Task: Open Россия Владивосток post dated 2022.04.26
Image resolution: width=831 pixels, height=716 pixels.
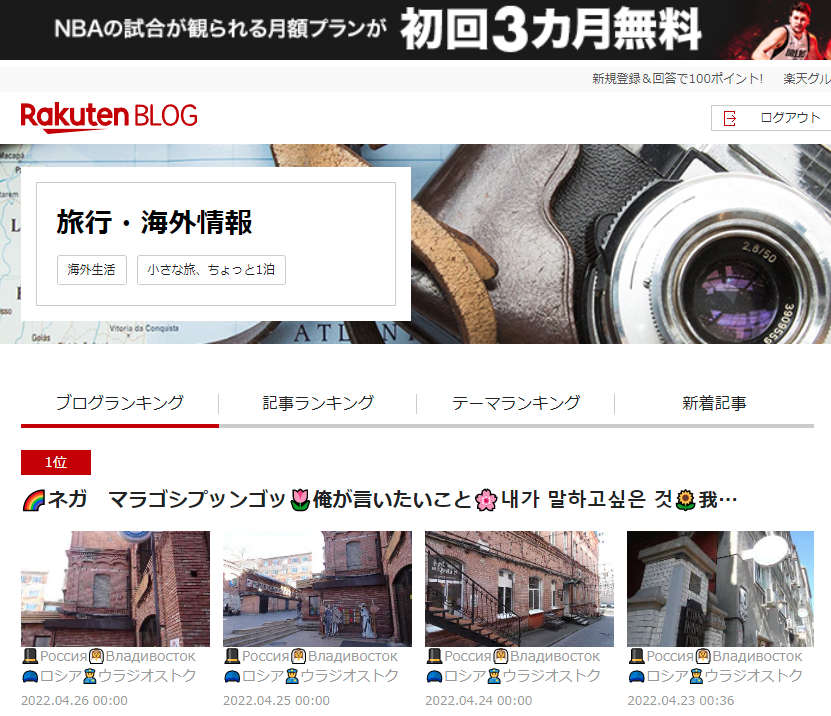Action: [109, 666]
